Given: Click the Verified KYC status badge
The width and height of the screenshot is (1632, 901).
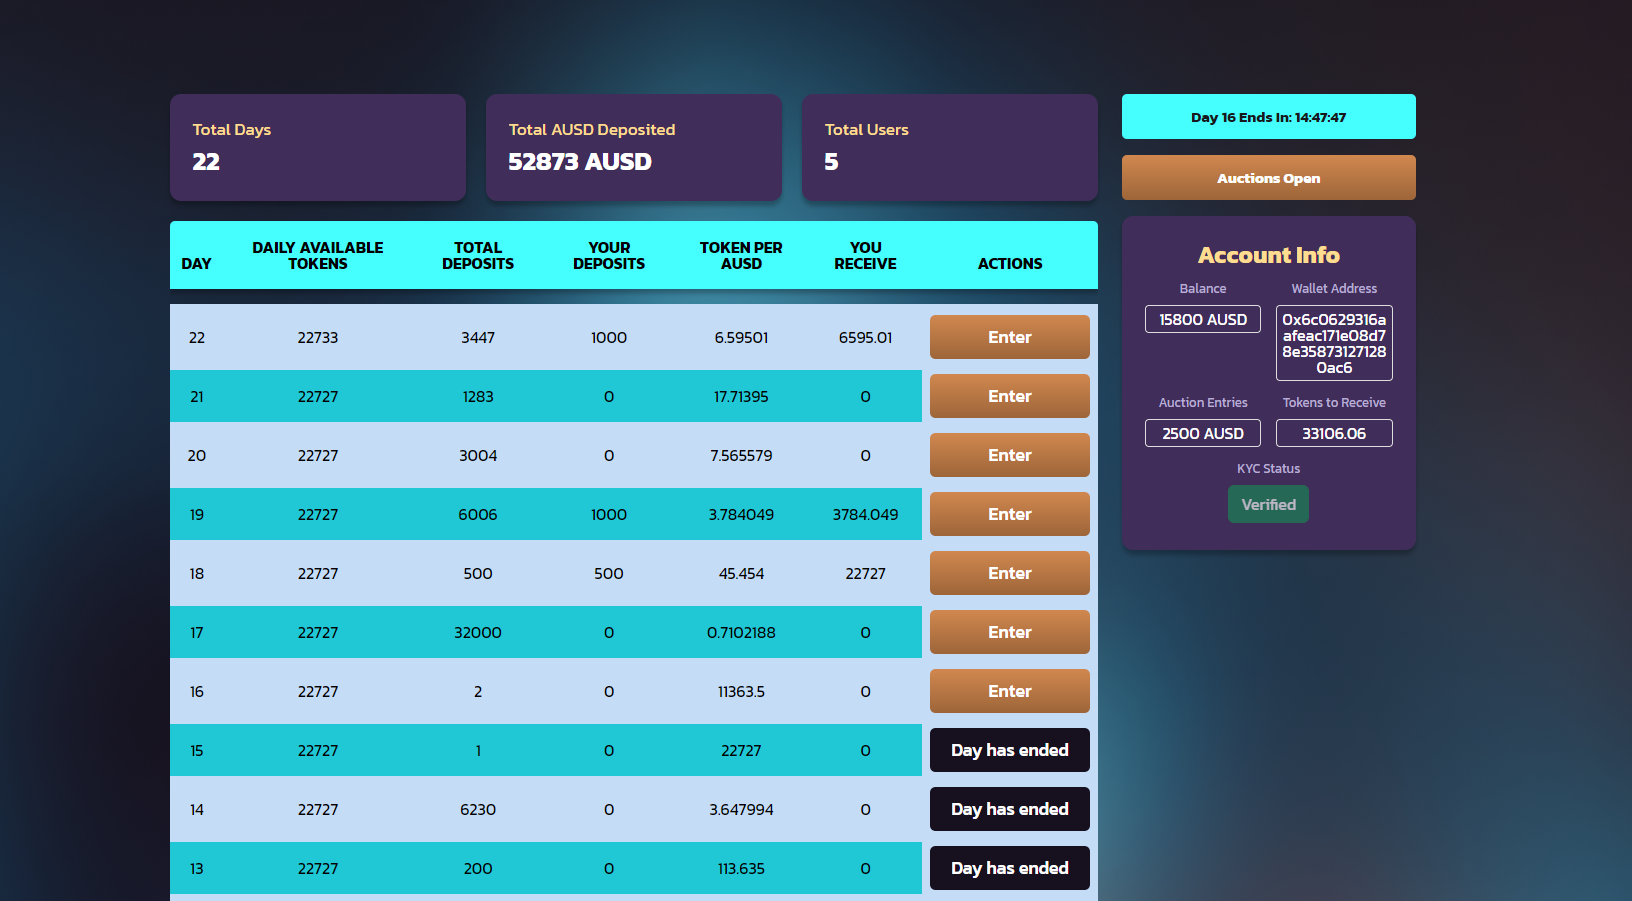Looking at the screenshot, I should tap(1268, 505).
